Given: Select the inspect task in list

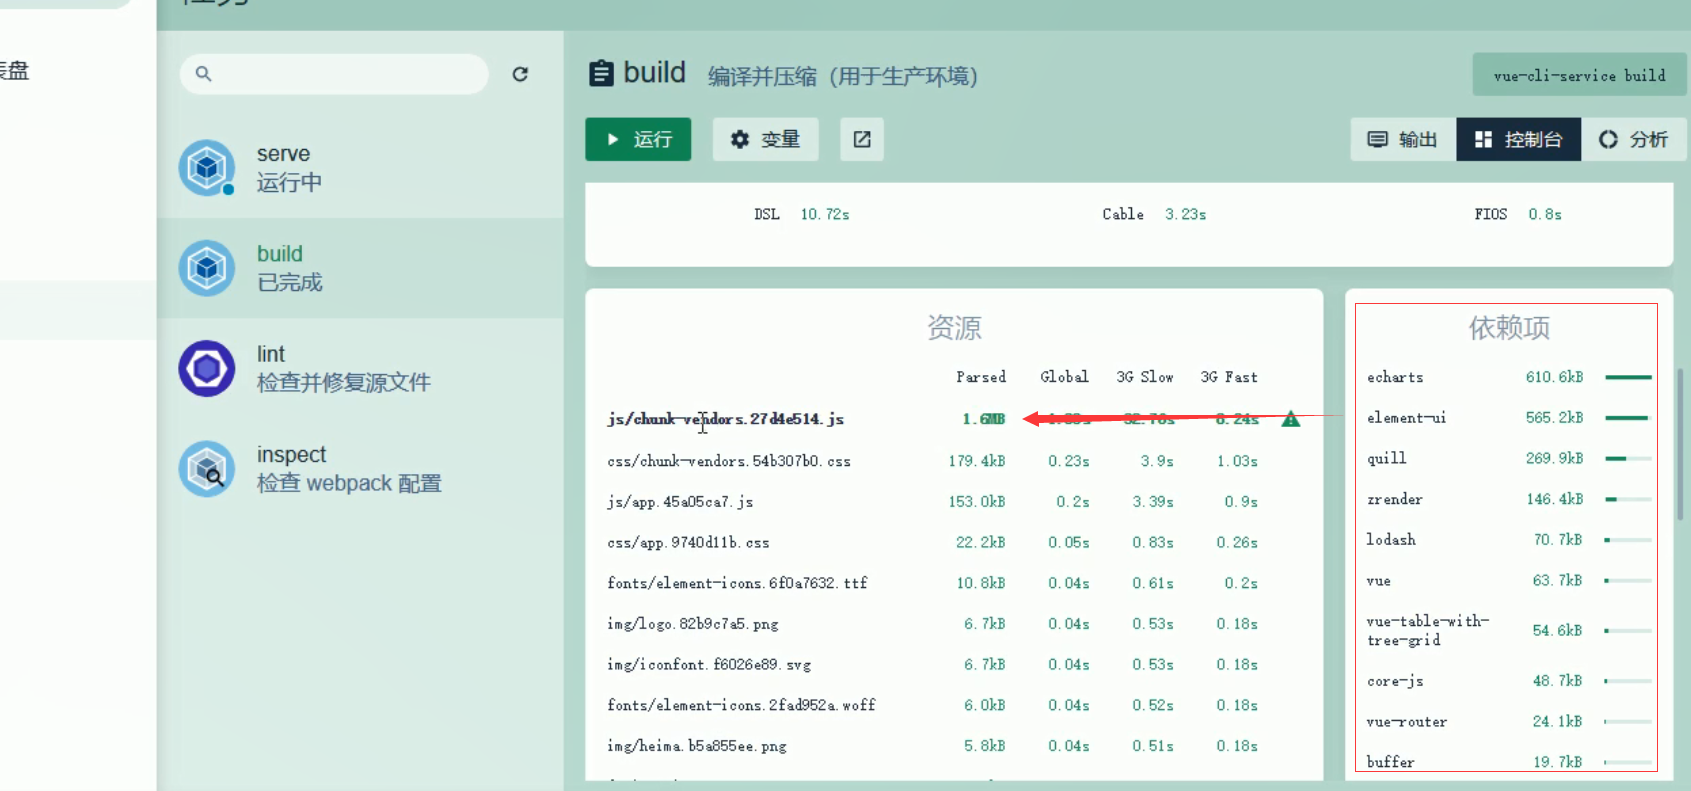Looking at the screenshot, I should [x=360, y=469].
